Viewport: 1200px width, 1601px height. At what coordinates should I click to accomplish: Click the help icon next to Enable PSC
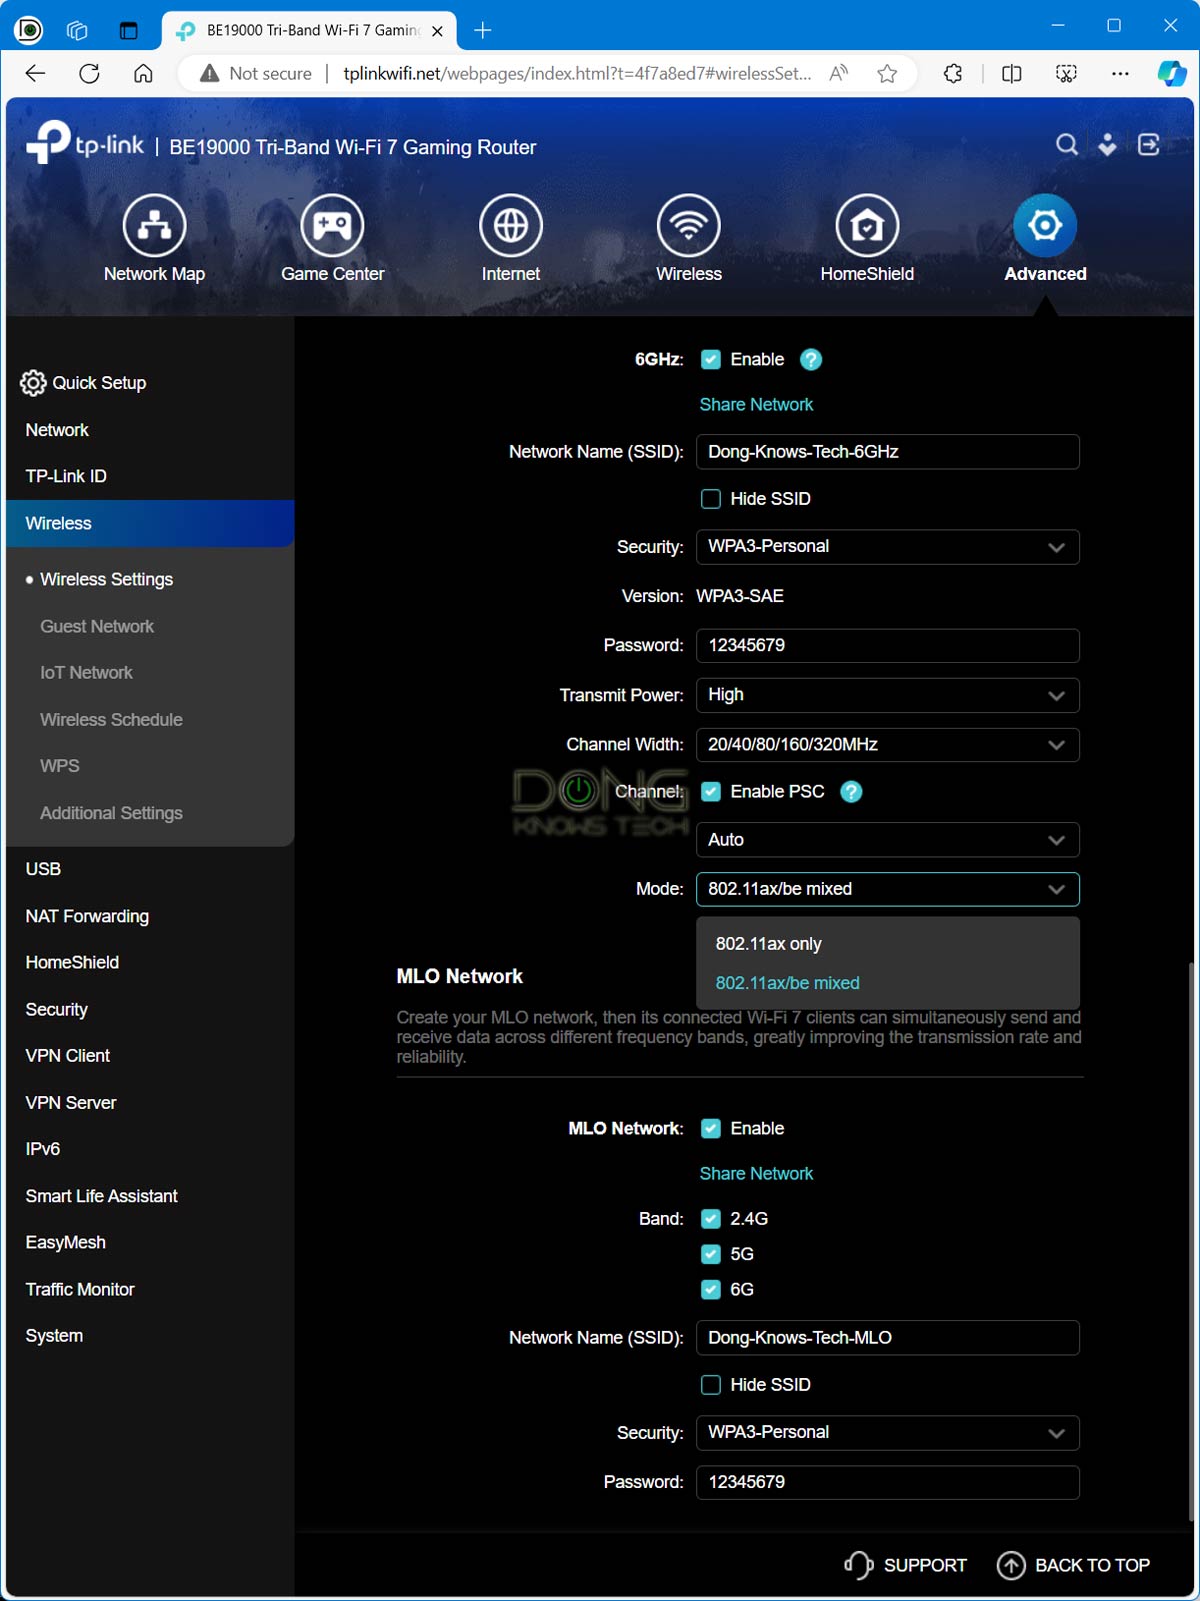[x=851, y=792]
